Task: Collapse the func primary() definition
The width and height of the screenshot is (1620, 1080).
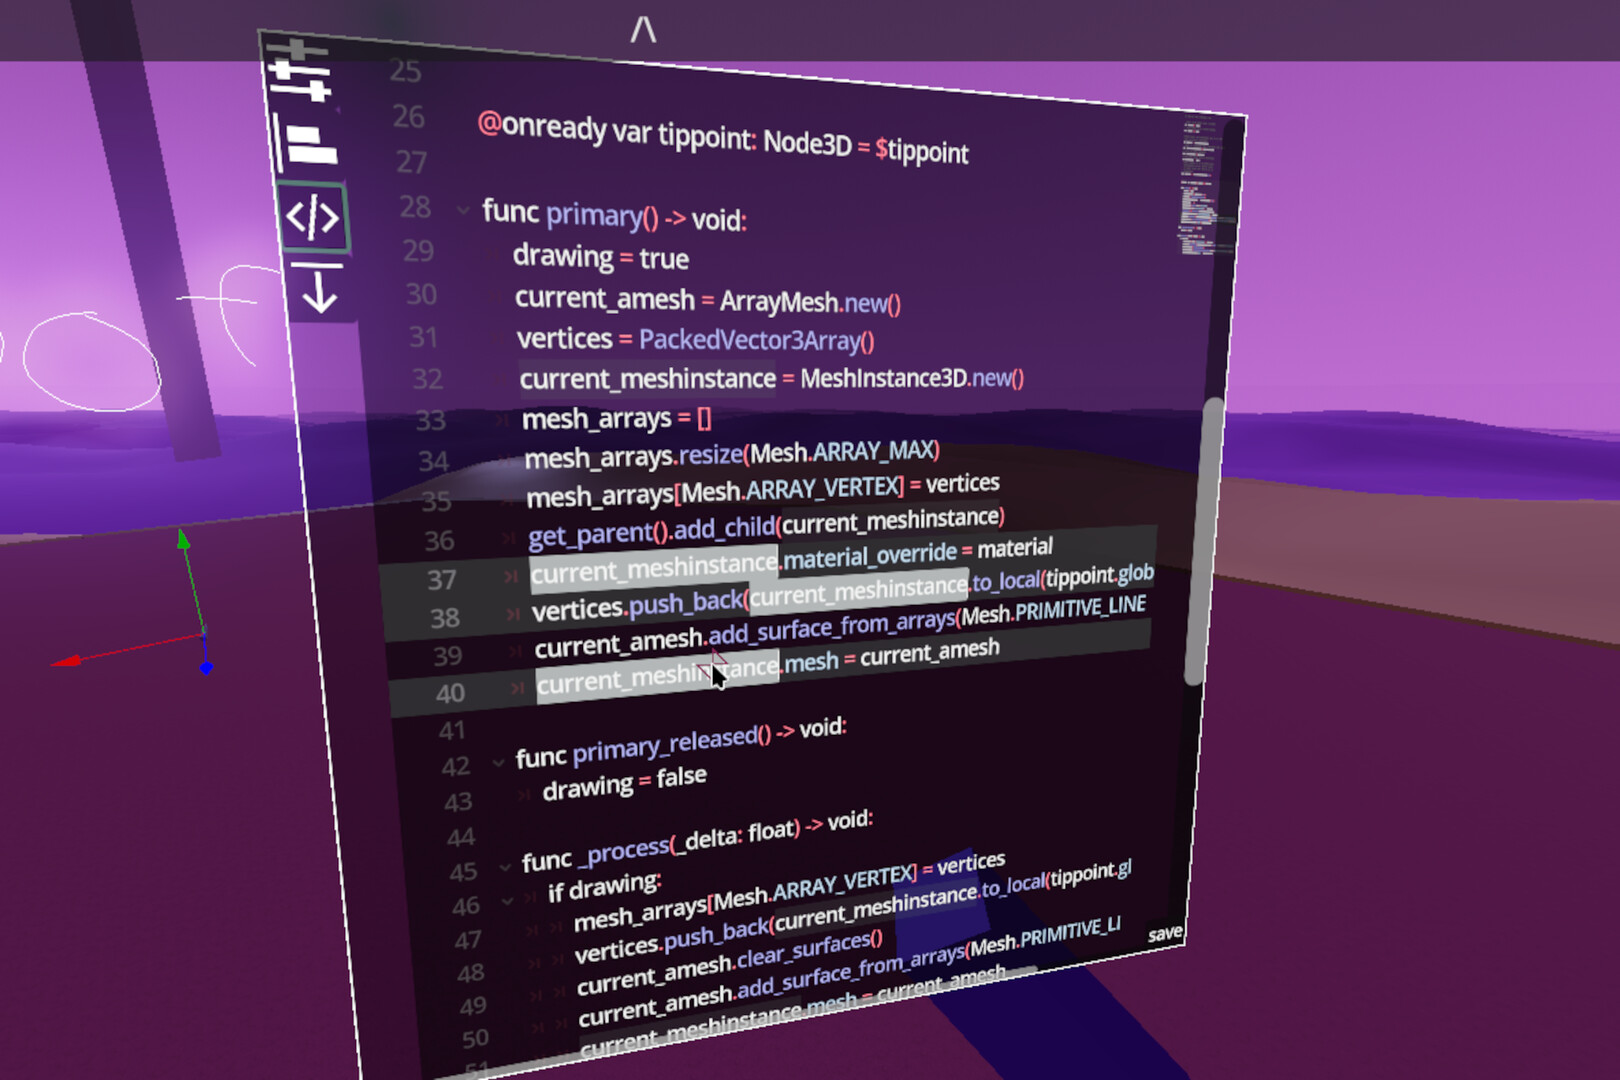Action: (x=463, y=212)
